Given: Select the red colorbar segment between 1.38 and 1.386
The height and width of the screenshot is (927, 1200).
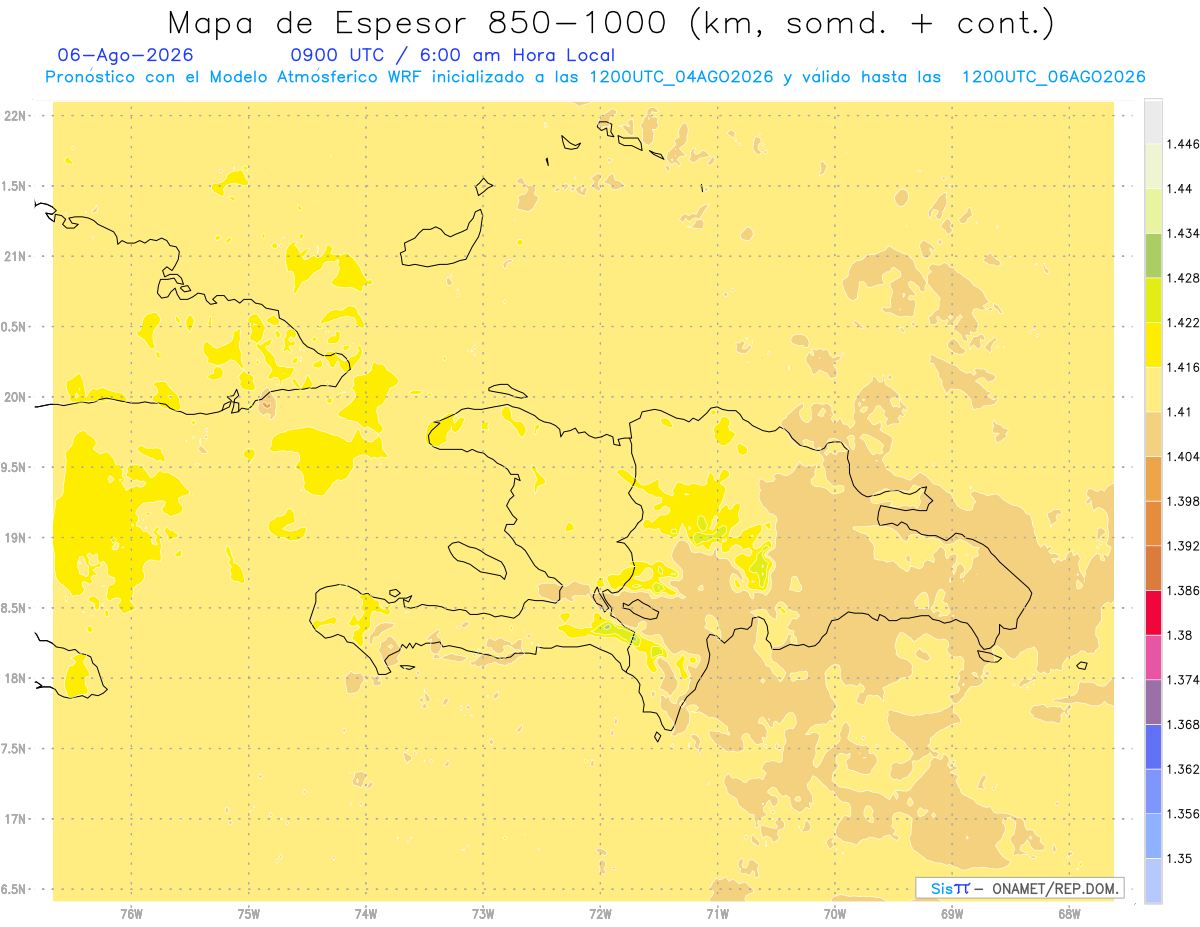Looking at the screenshot, I should 1153,612.
